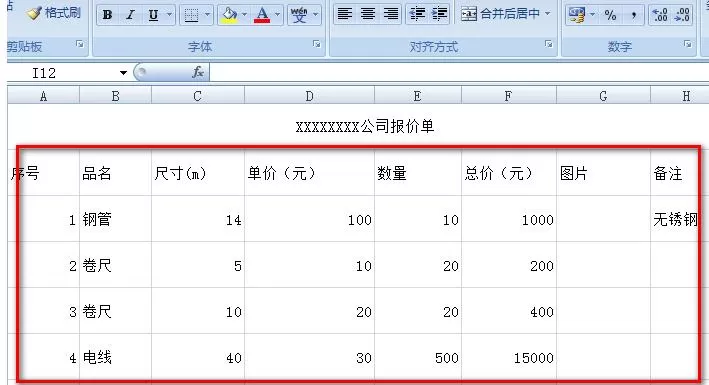Screen dimensions: 709x385
Task: Apply fill color bucket icon
Action: (229, 15)
